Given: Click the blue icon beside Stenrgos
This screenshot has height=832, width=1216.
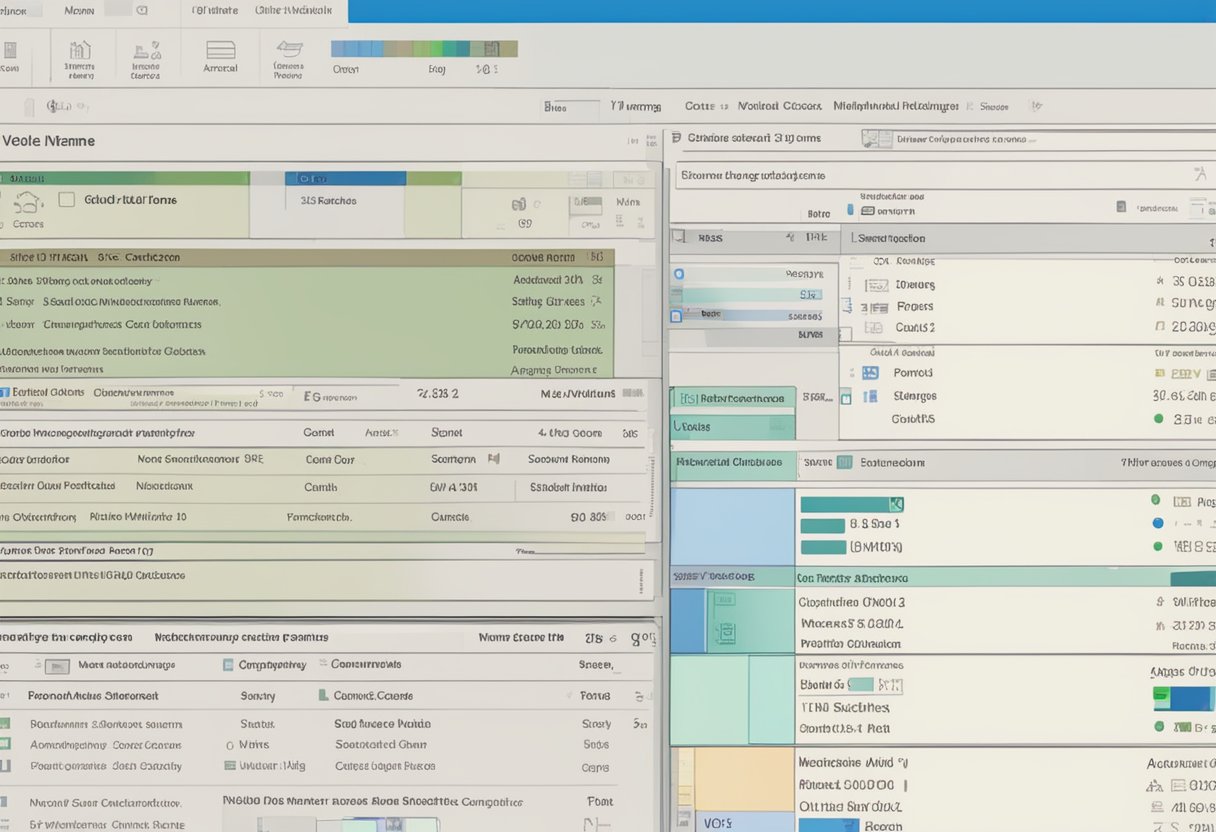Looking at the screenshot, I should click(x=870, y=396).
